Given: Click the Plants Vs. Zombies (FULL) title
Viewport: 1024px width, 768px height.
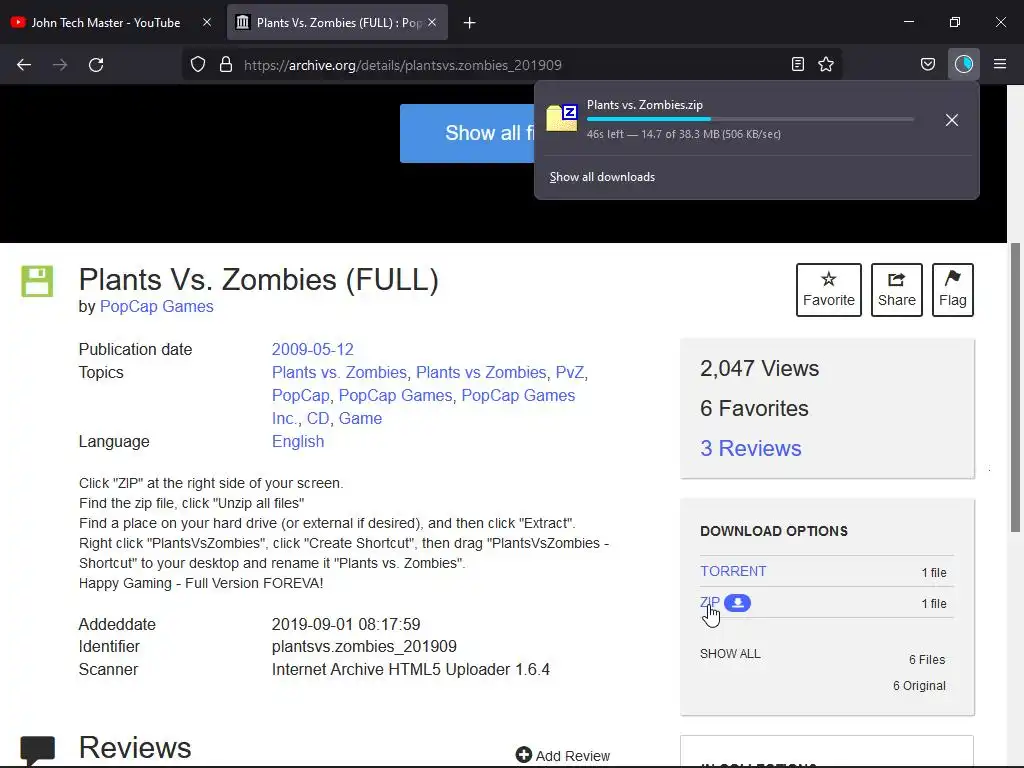Looking at the screenshot, I should 259,280.
